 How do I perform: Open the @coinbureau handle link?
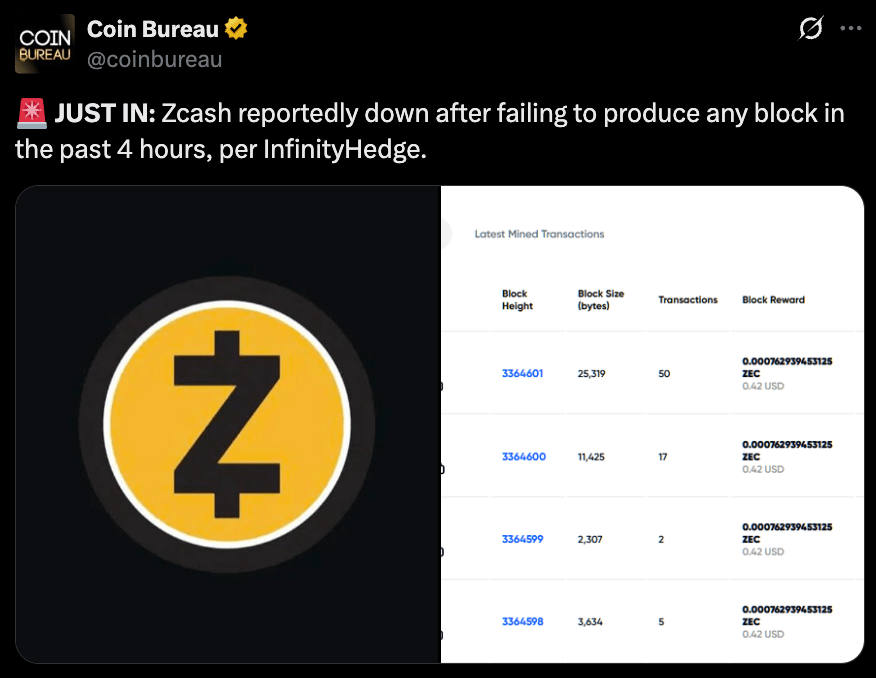[155, 59]
